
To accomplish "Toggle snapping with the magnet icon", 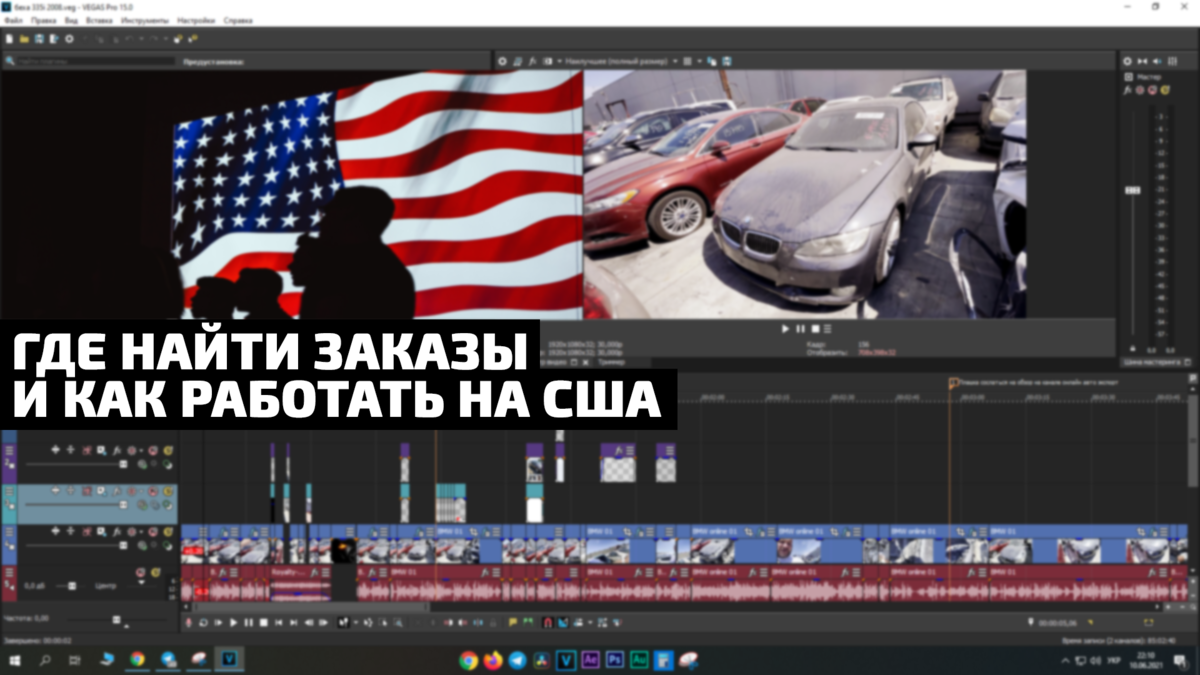I will click(x=547, y=622).
